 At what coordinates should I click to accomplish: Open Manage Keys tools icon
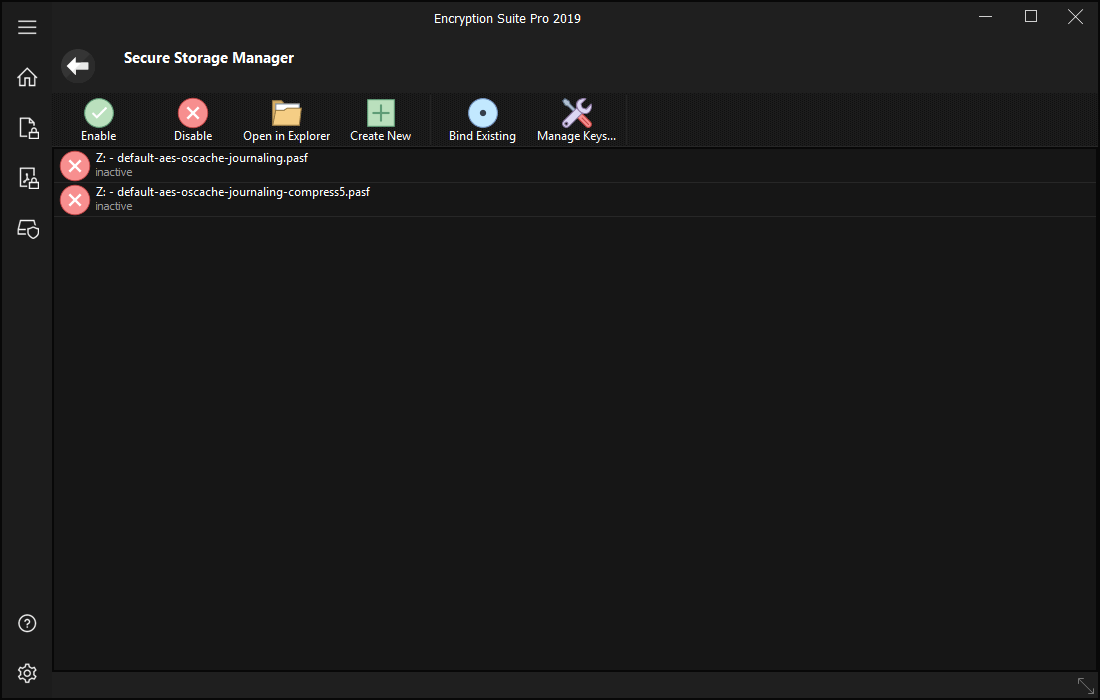click(x=576, y=113)
